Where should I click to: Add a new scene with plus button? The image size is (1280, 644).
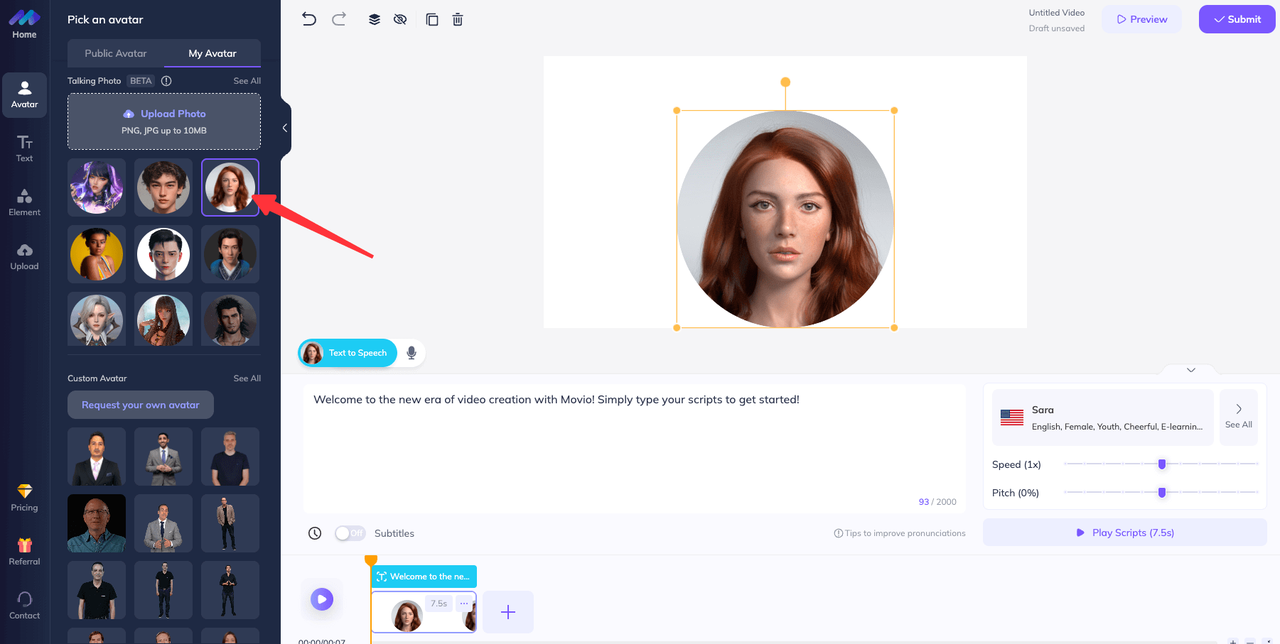[508, 612]
